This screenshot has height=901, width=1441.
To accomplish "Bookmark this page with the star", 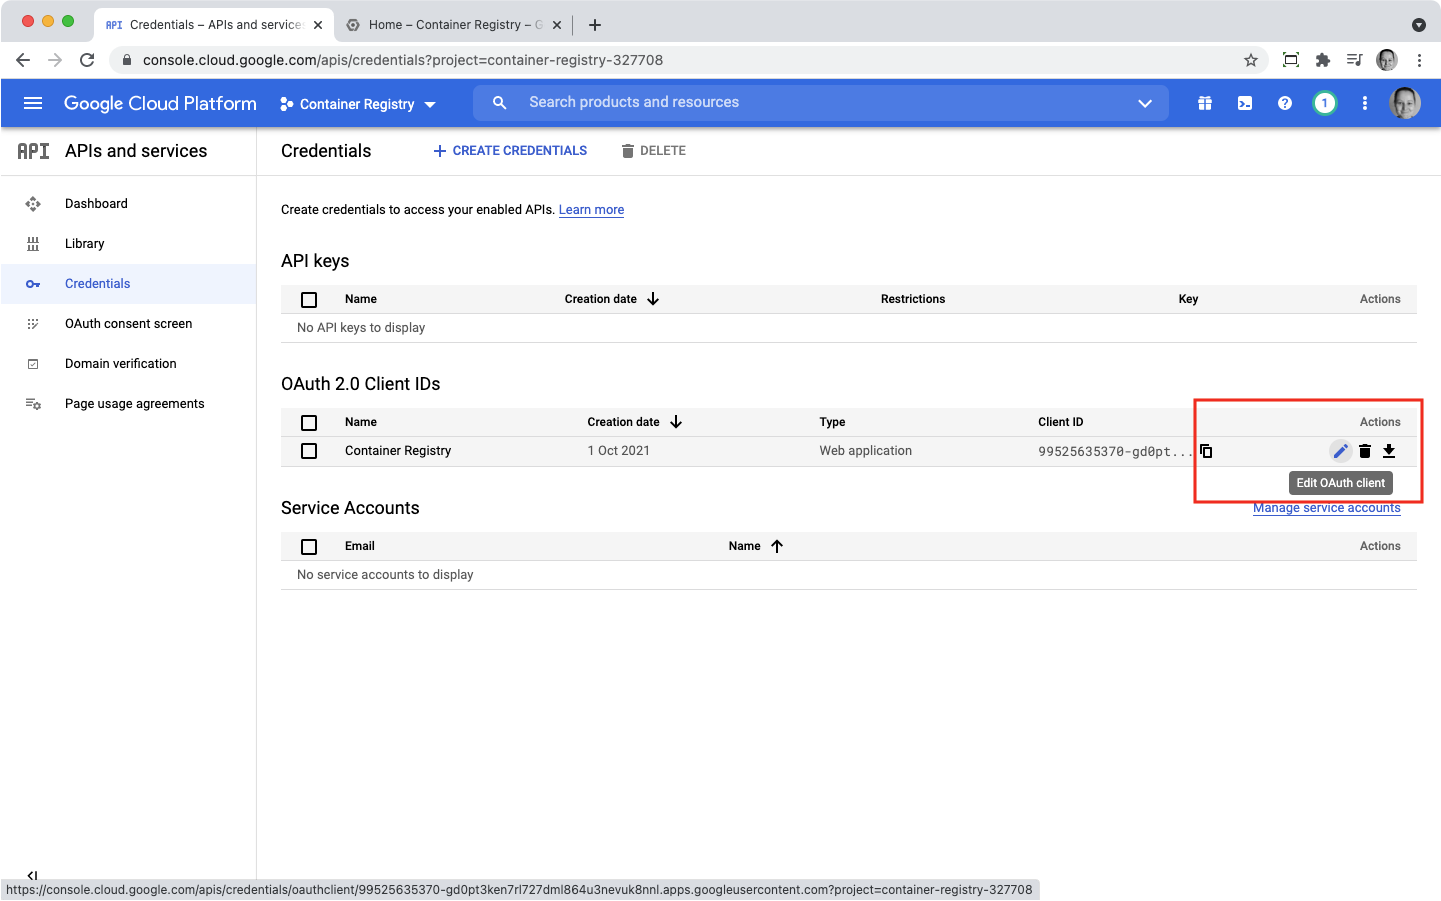I will click(1251, 60).
